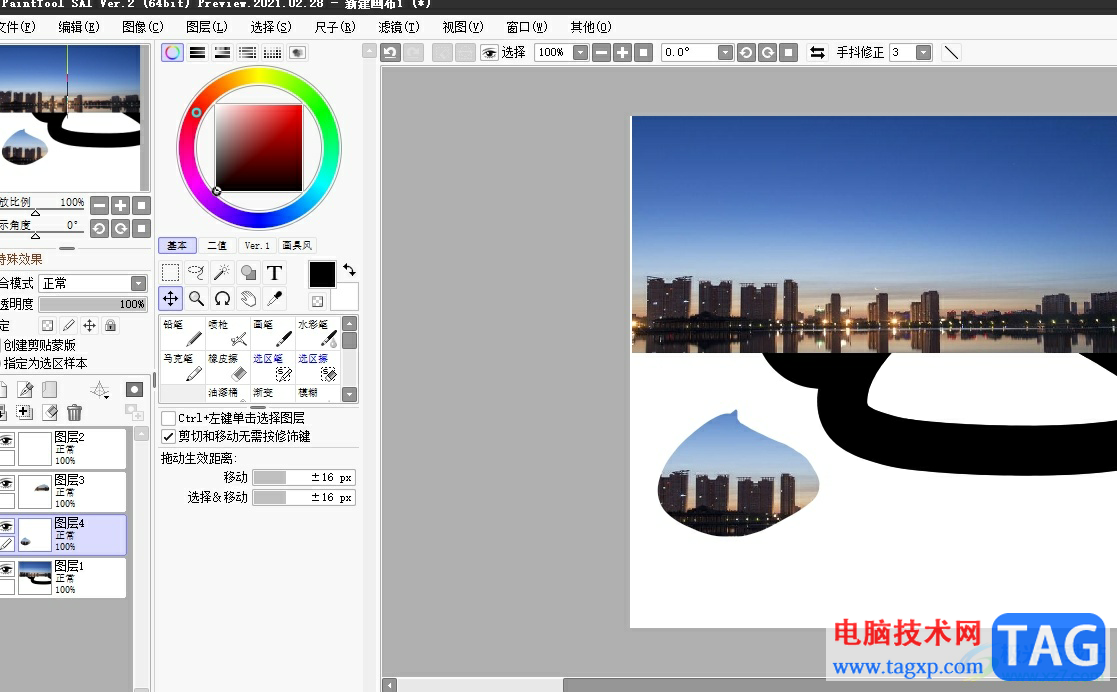Open the 其他(O) menu
The image size is (1117, 692).
[x=591, y=27]
